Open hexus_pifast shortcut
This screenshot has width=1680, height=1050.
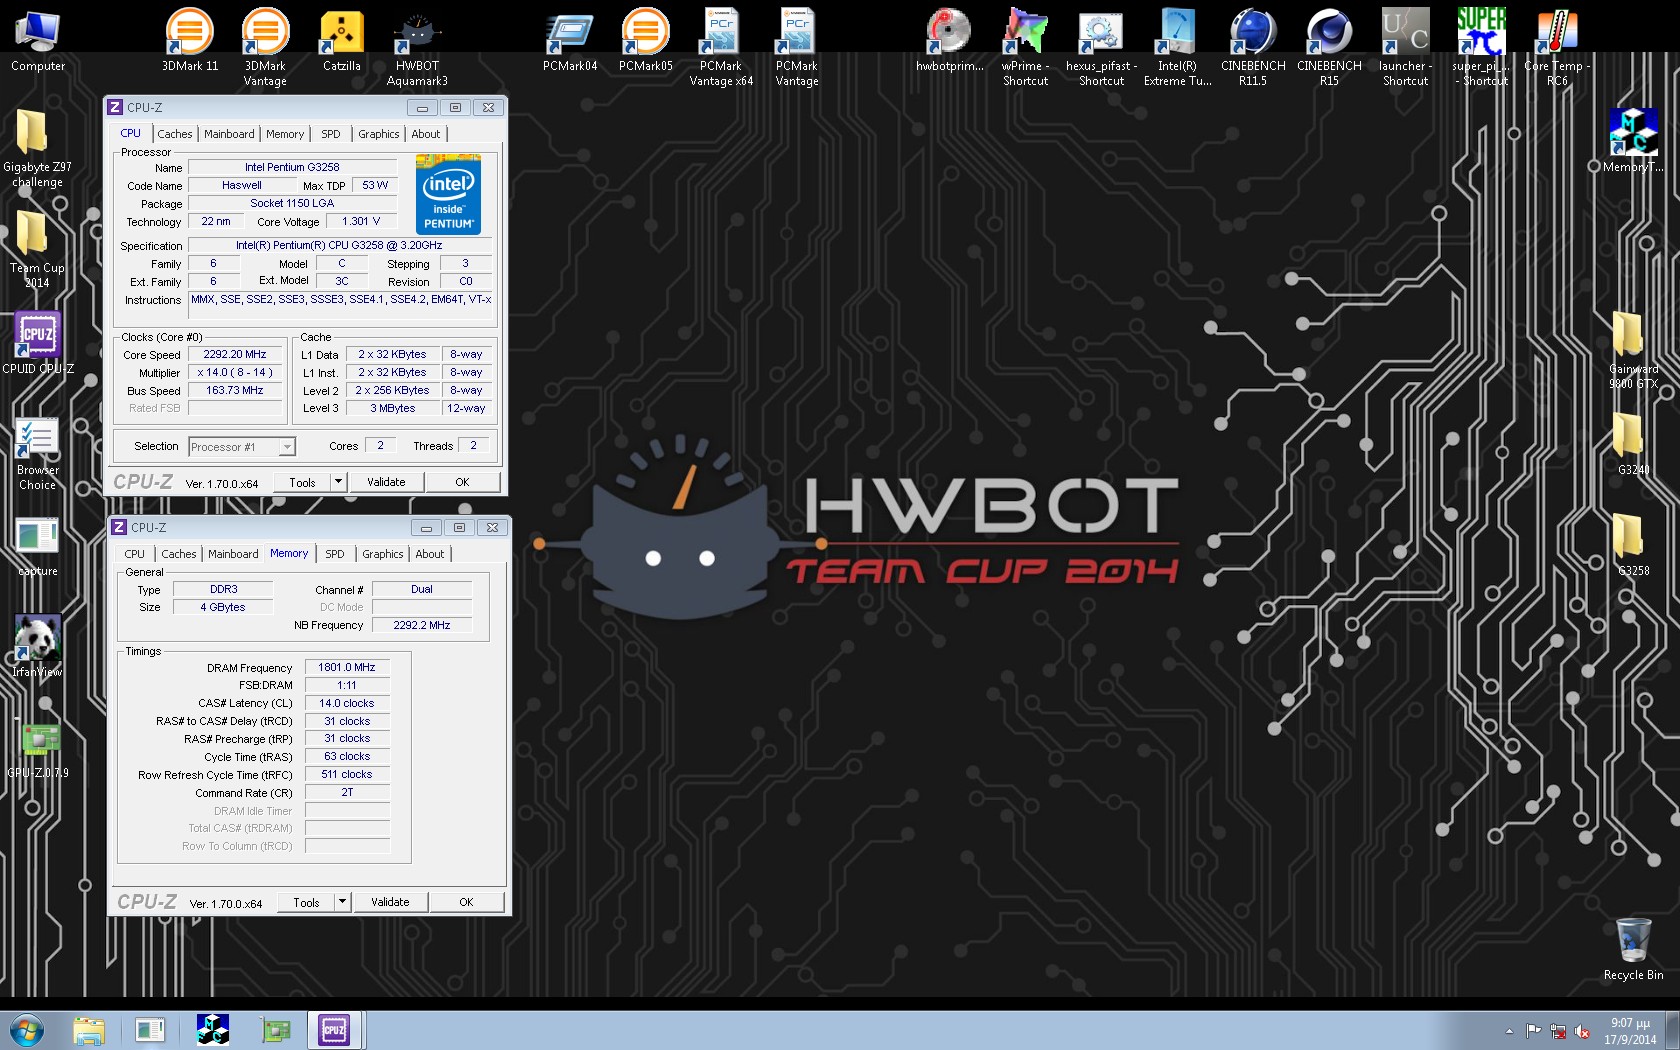coord(1101,47)
